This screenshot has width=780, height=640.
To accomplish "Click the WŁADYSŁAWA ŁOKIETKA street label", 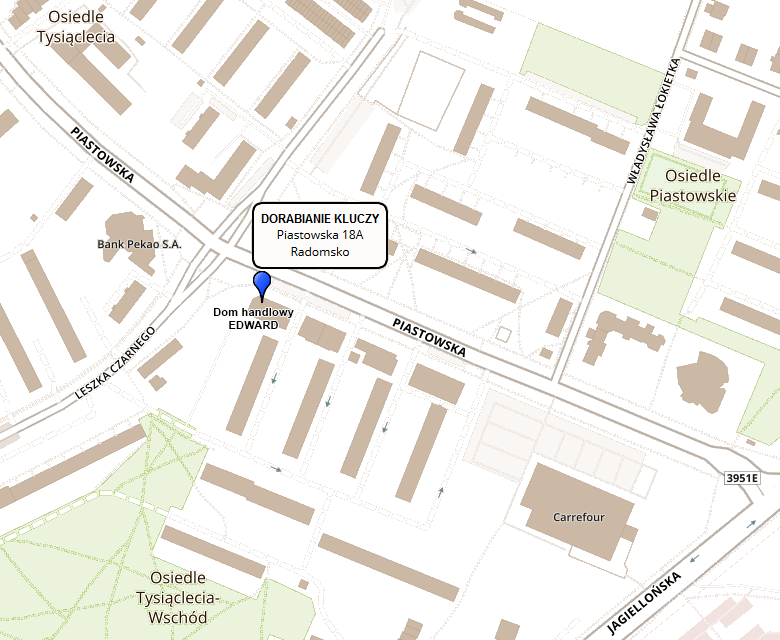I will pyautogui.click(x=652, y=122).
